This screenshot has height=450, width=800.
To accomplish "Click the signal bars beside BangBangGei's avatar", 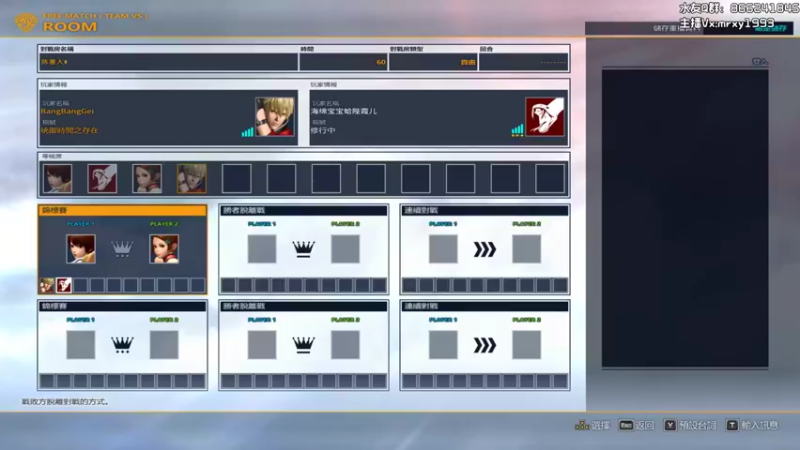I will pos(247,132).
